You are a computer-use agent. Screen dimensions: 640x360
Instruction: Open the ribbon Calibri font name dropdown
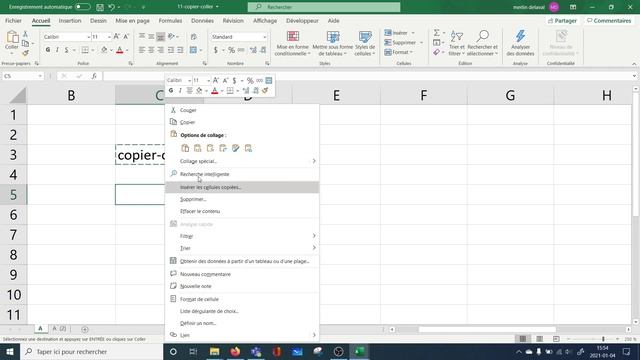(88, 37)
